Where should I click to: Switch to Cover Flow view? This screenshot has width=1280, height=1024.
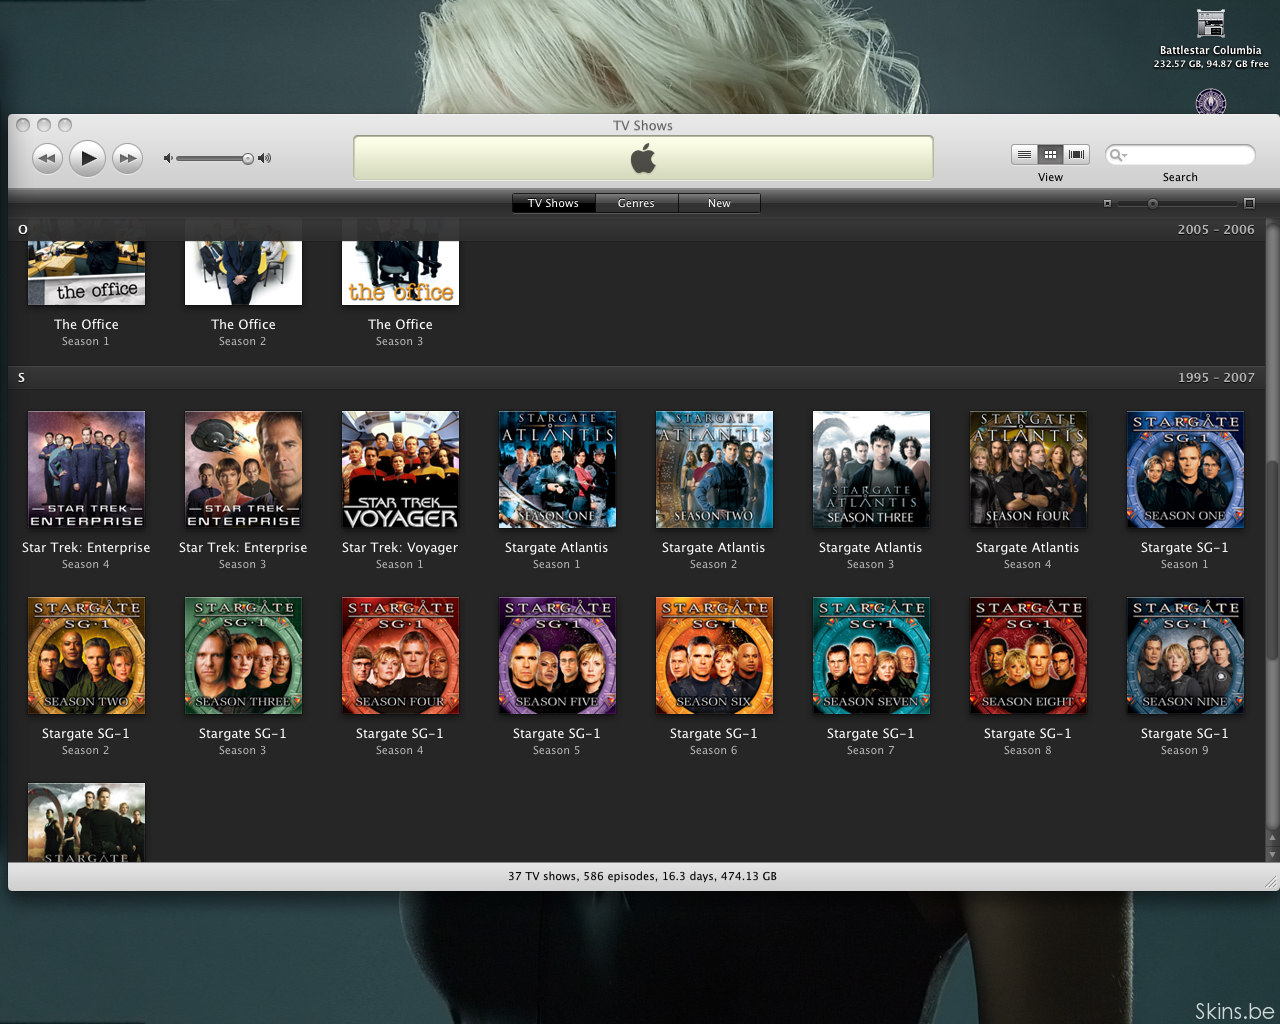point(1076,154)
